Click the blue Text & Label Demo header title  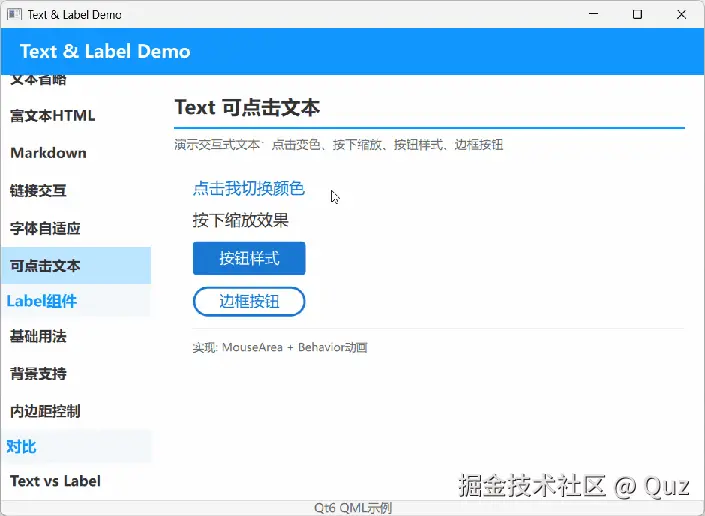tap(105, 51)
